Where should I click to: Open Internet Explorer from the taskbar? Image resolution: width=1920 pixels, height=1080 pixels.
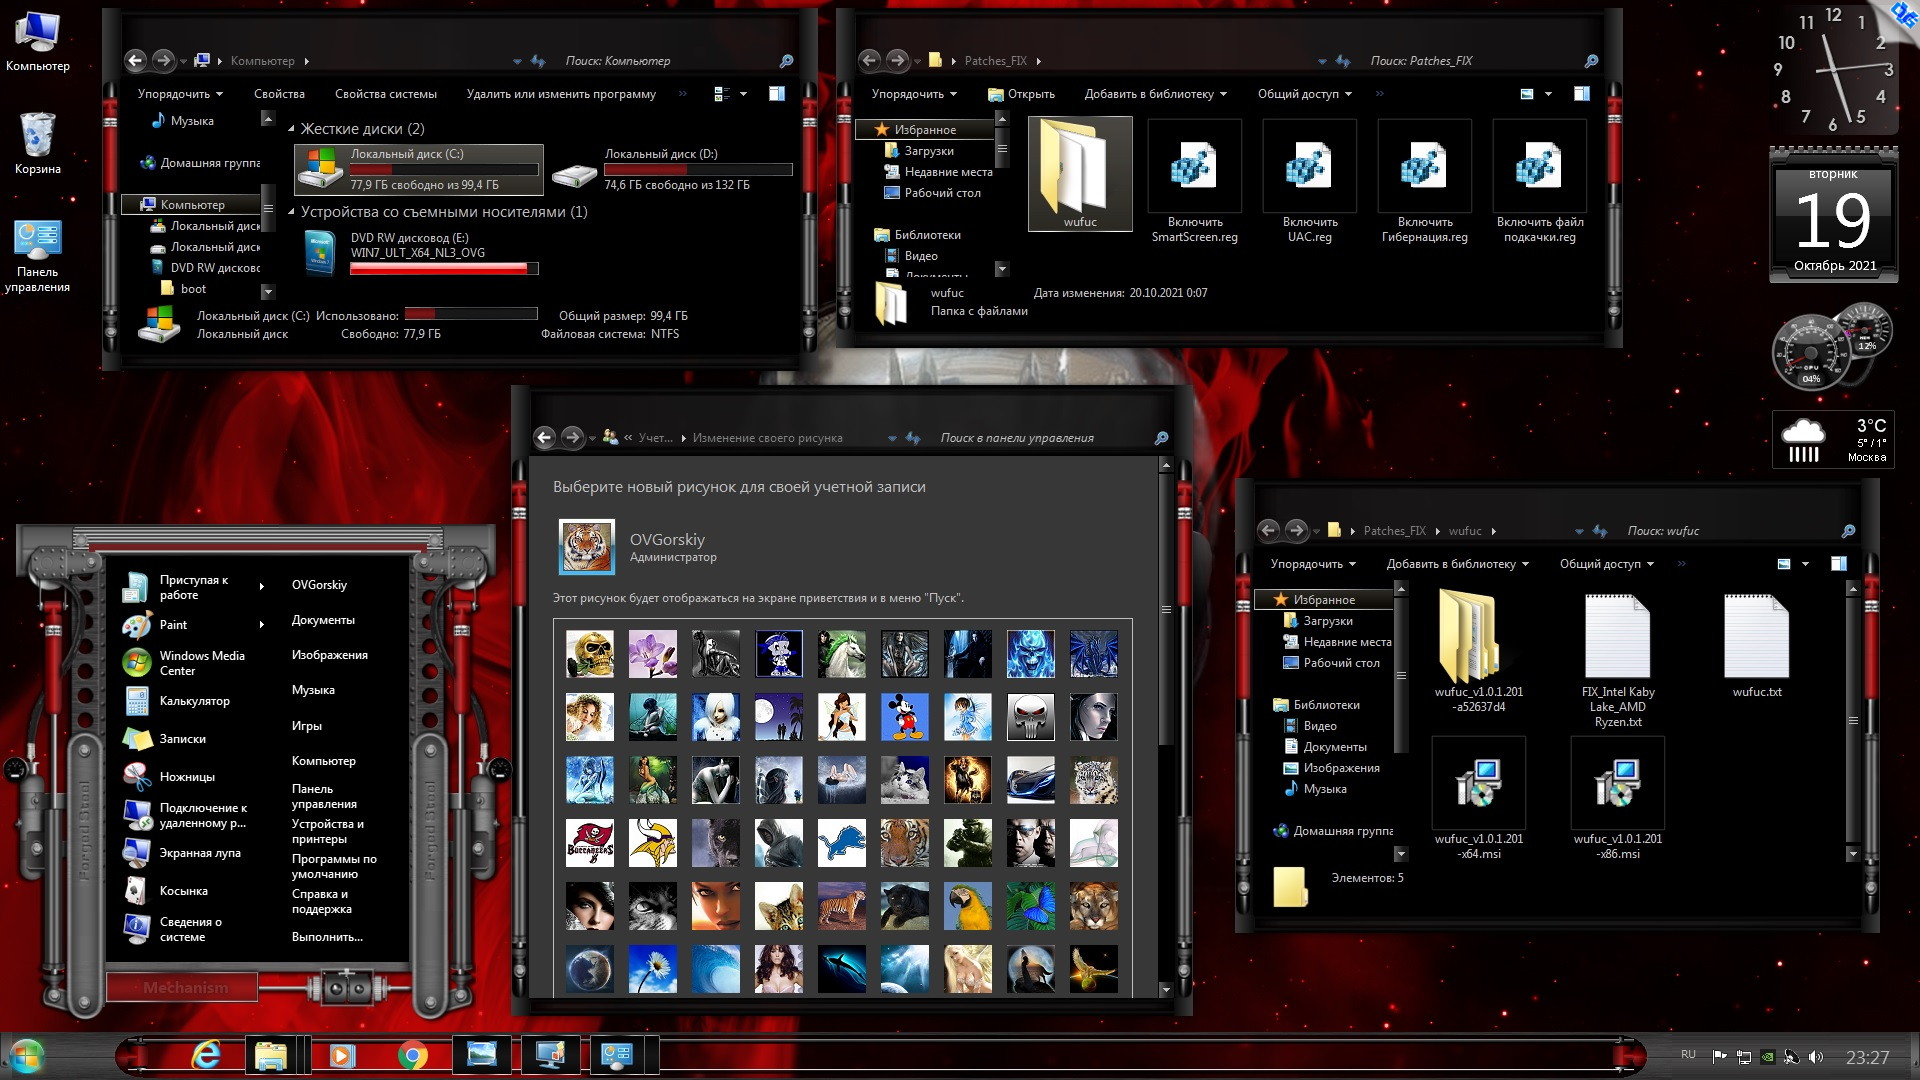click(x=206, y=1055)
